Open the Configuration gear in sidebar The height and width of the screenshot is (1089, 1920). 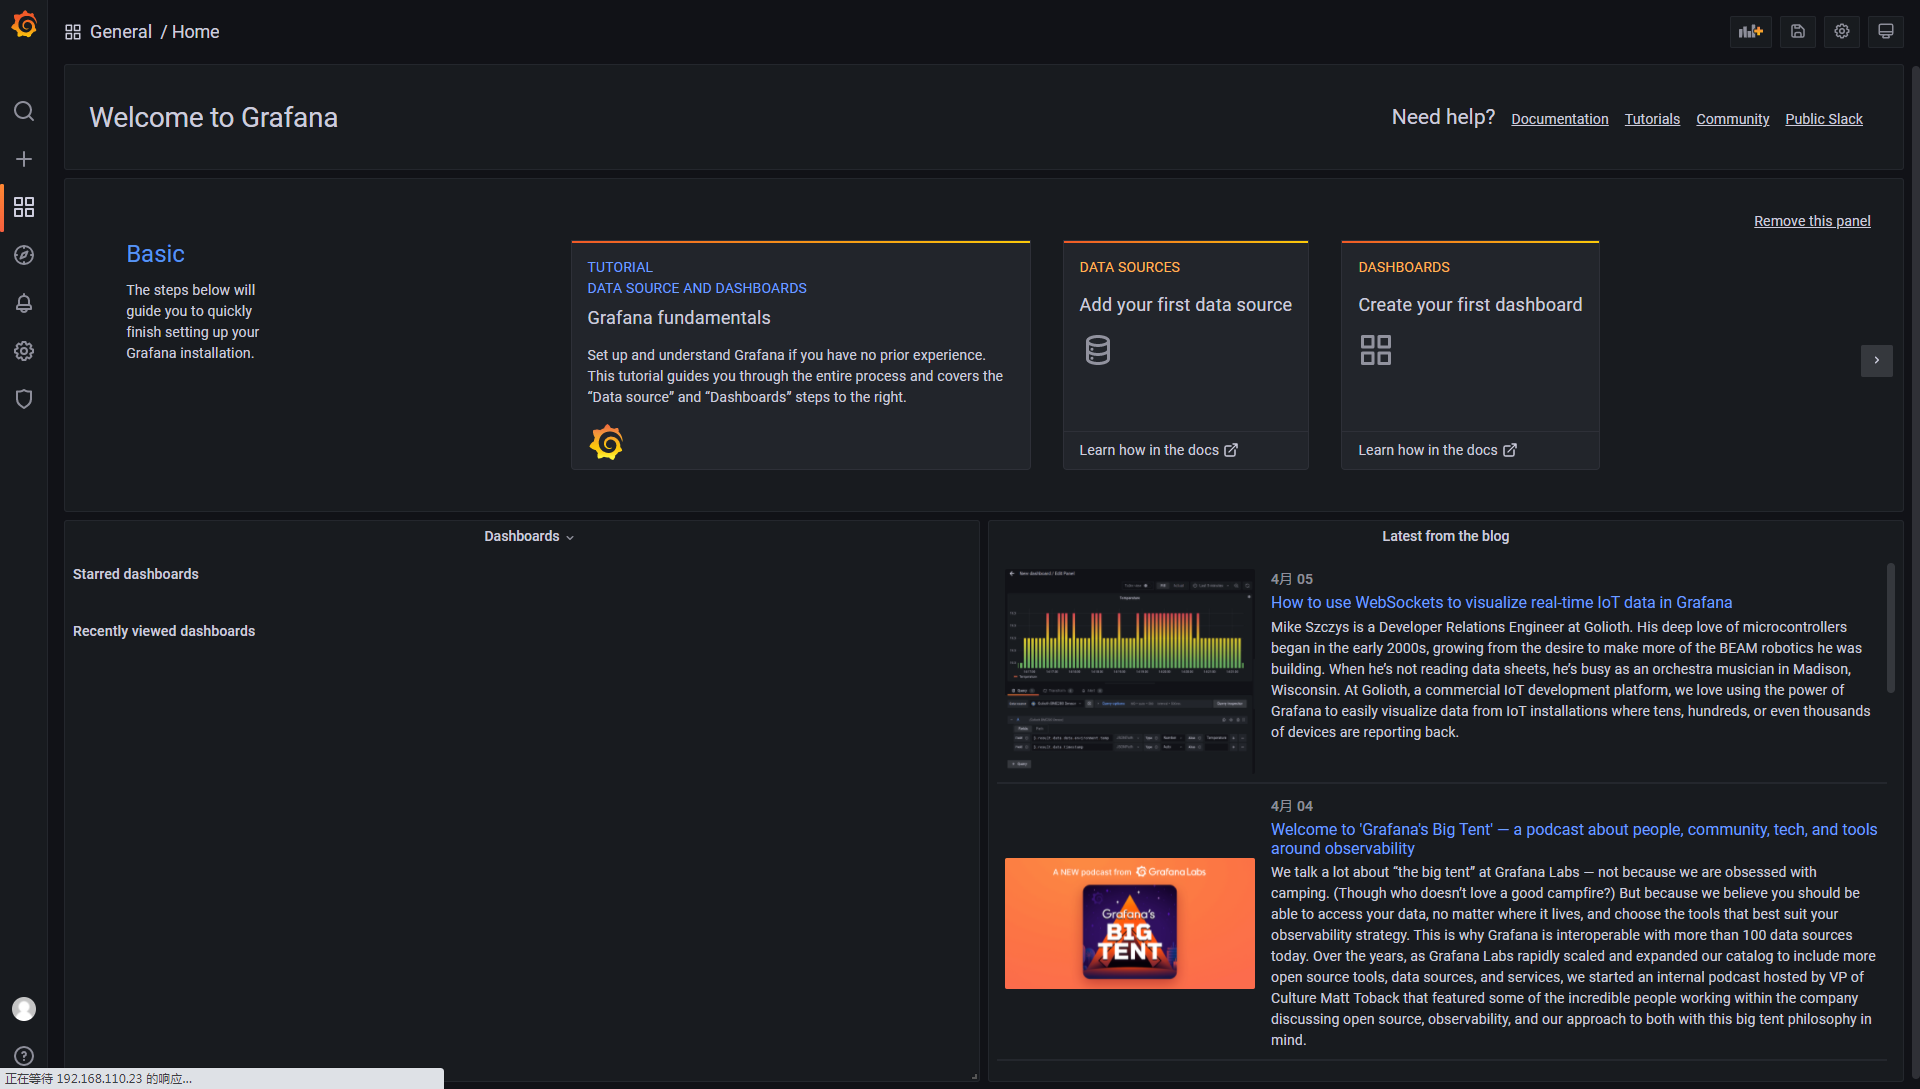[x=24, y=351]
